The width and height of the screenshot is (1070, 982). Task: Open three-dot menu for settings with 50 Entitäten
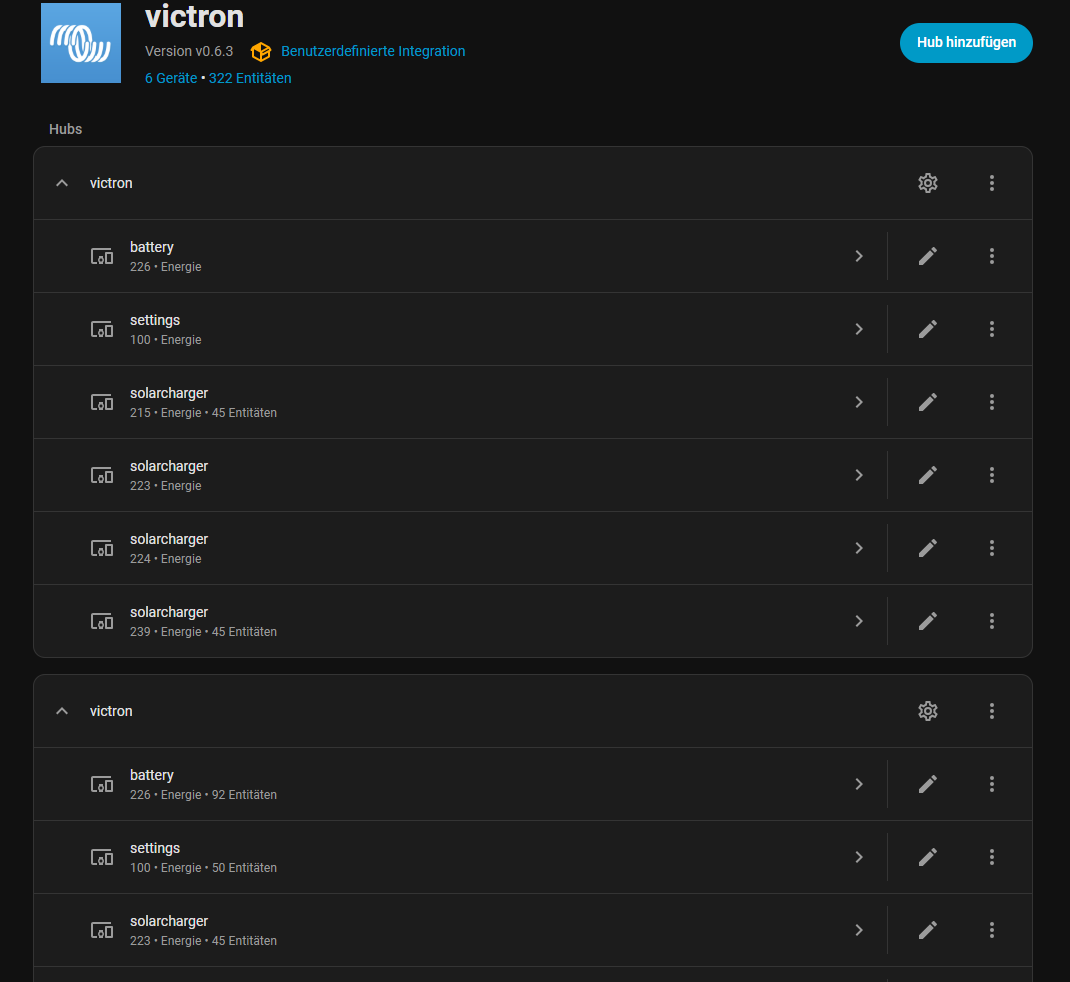coord(991,857)
